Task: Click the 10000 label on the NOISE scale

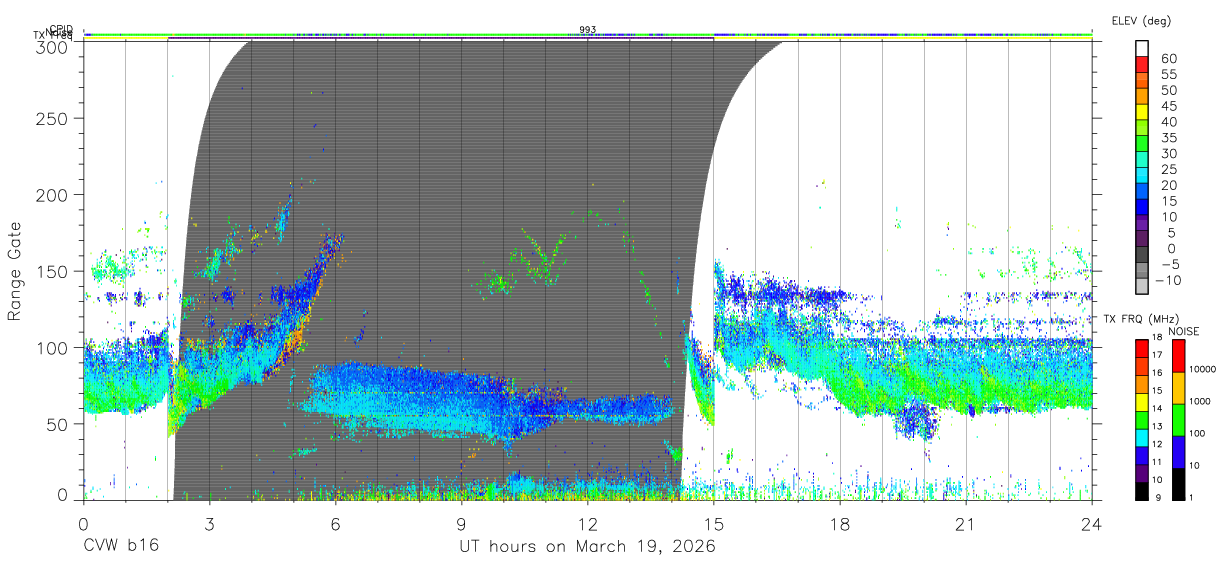Action: [x=1201, y=369]
